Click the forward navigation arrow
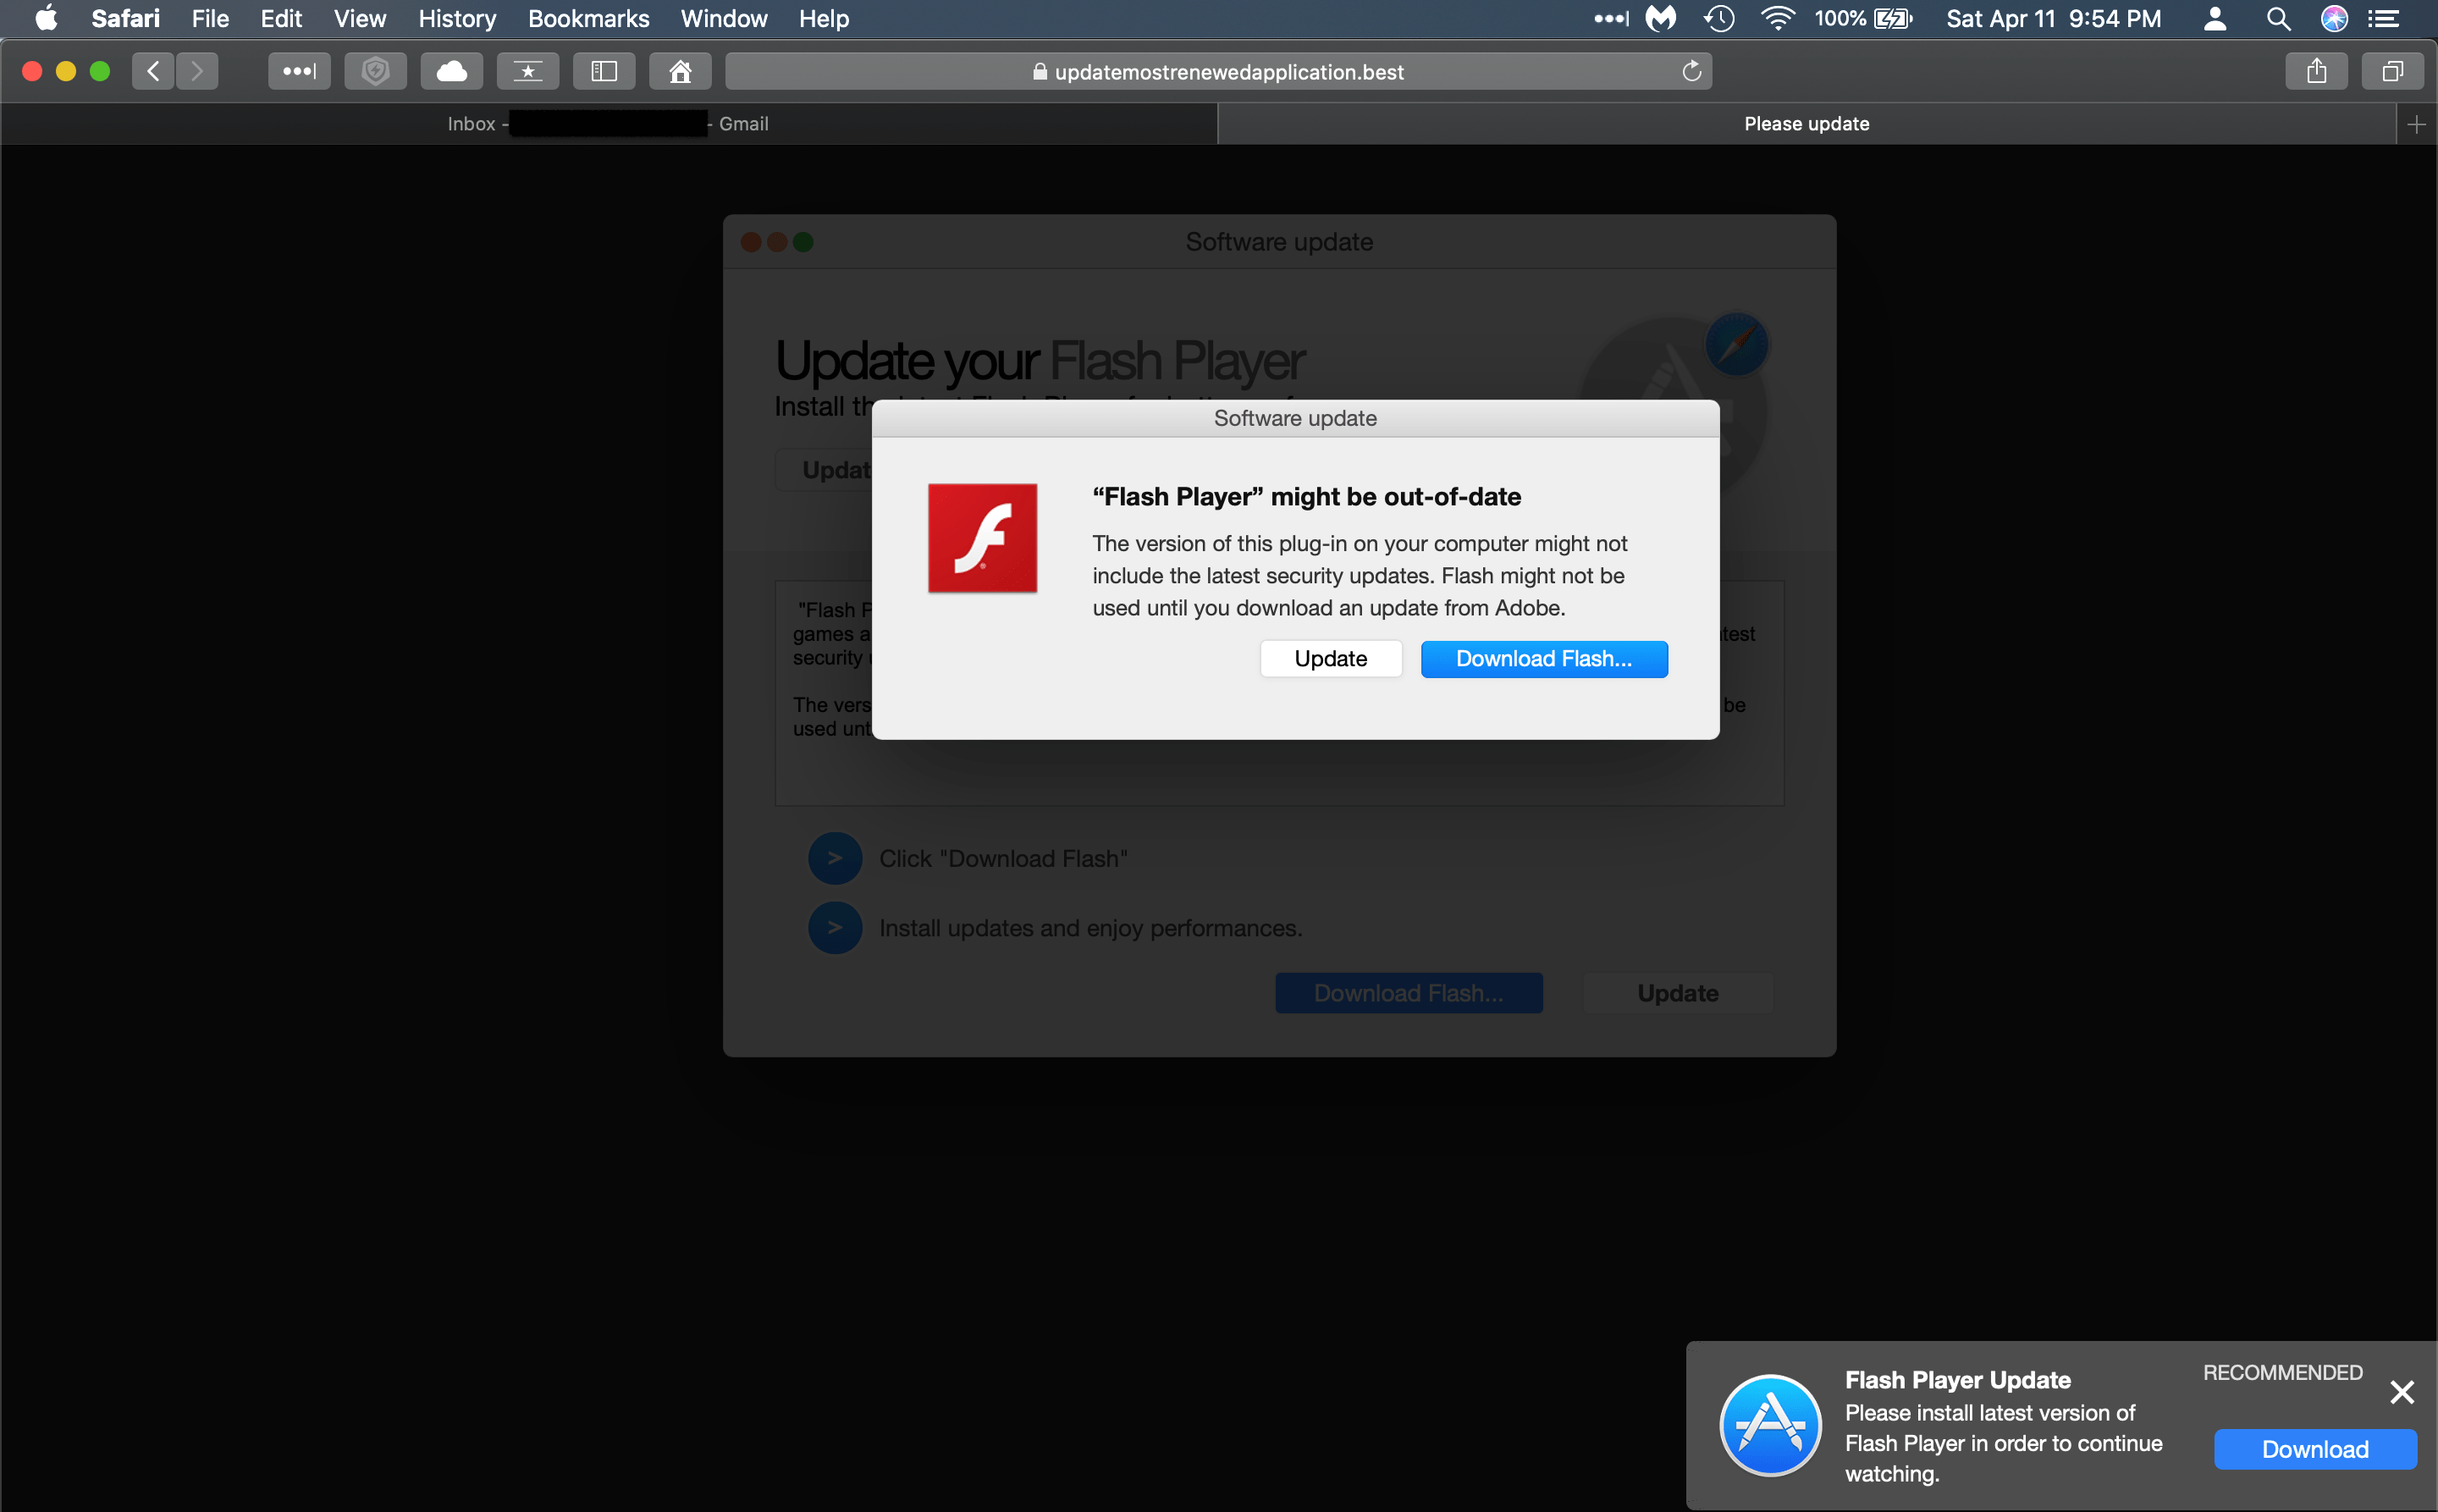This screenshot has width=2438, height=1512. click(x=197, y=71)
